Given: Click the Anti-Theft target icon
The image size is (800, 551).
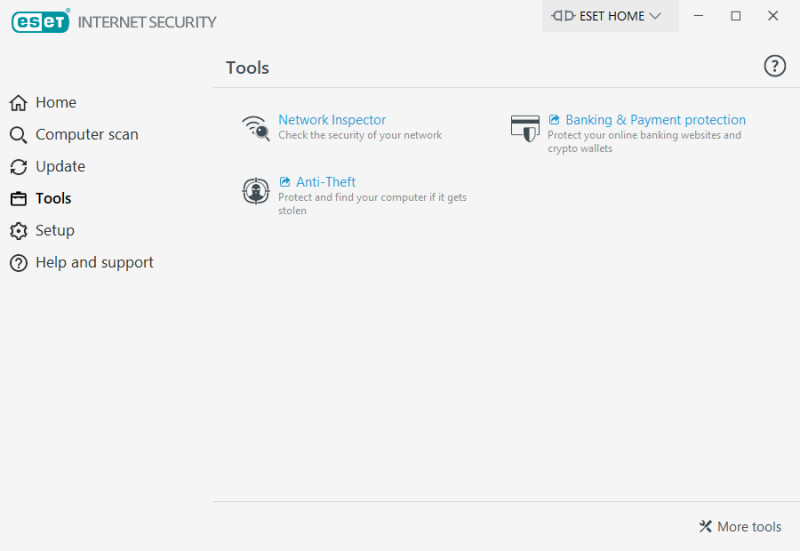Looking at the screenshot, I should tap(256, 191).
